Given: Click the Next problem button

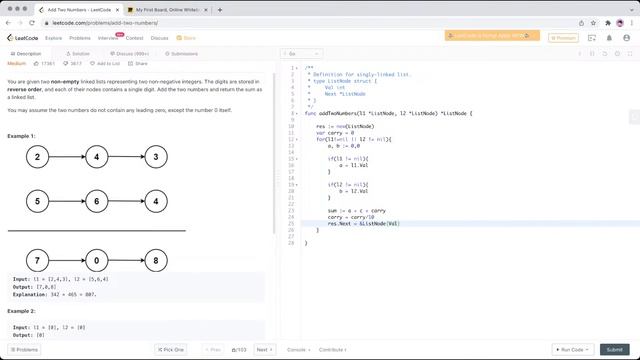Looking at the screenshot, I should [264, 350].
